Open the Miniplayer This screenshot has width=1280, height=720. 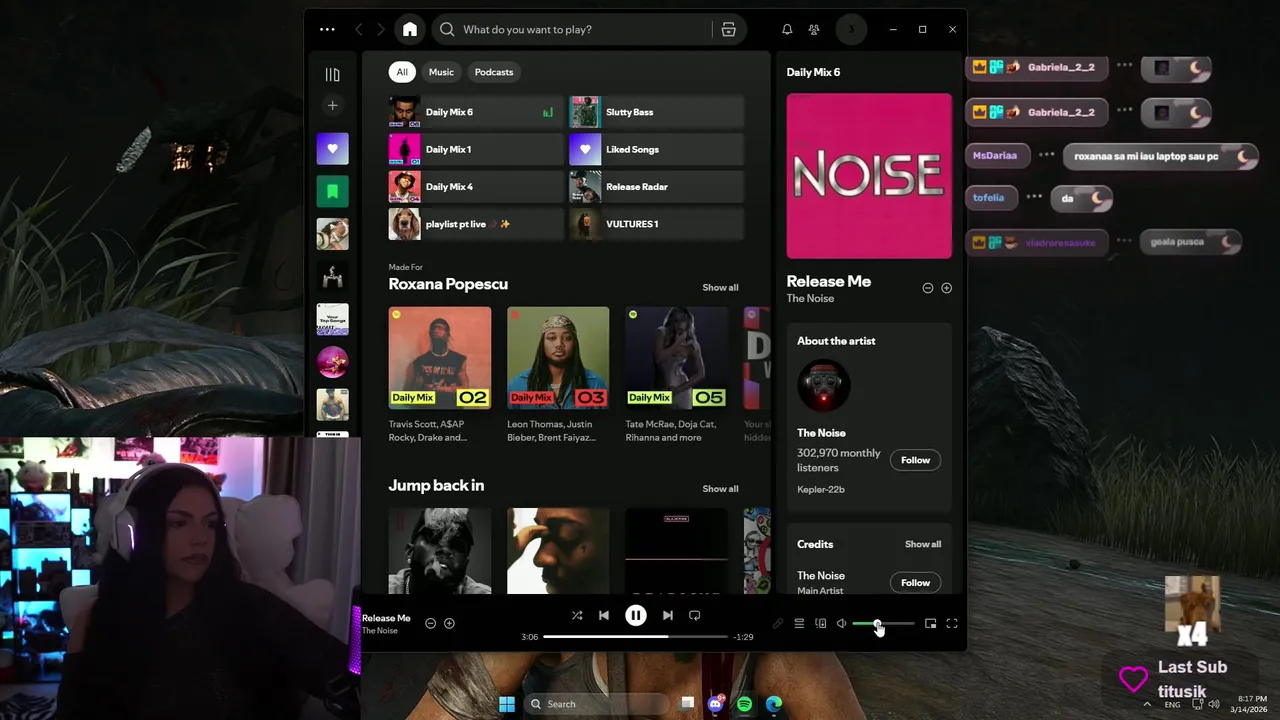(930, 624)
